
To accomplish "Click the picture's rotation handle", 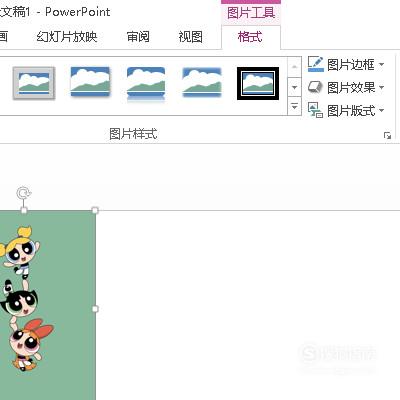I will pyautogui.click(x=24, y=193).
